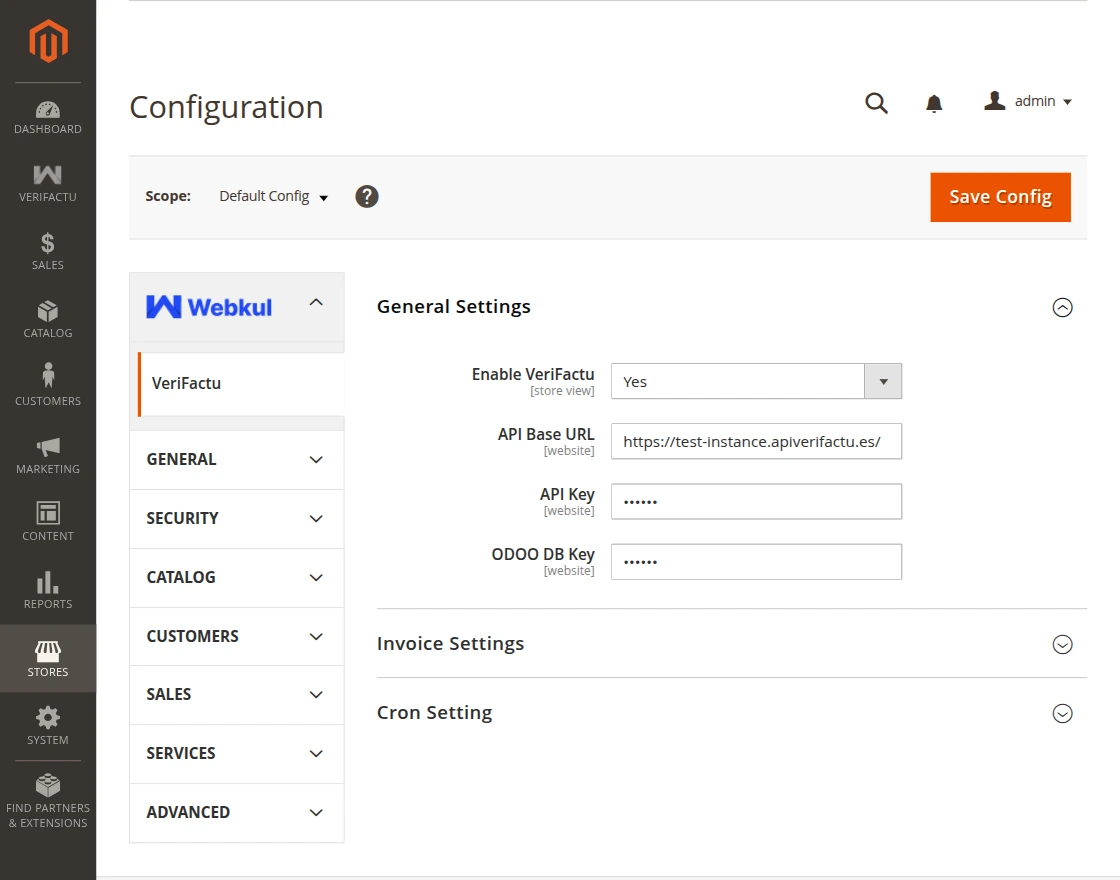The height and width of the screenshot is (880, 1120).
Task: Click inside the API Base URL field
Action: pos(756,441)
